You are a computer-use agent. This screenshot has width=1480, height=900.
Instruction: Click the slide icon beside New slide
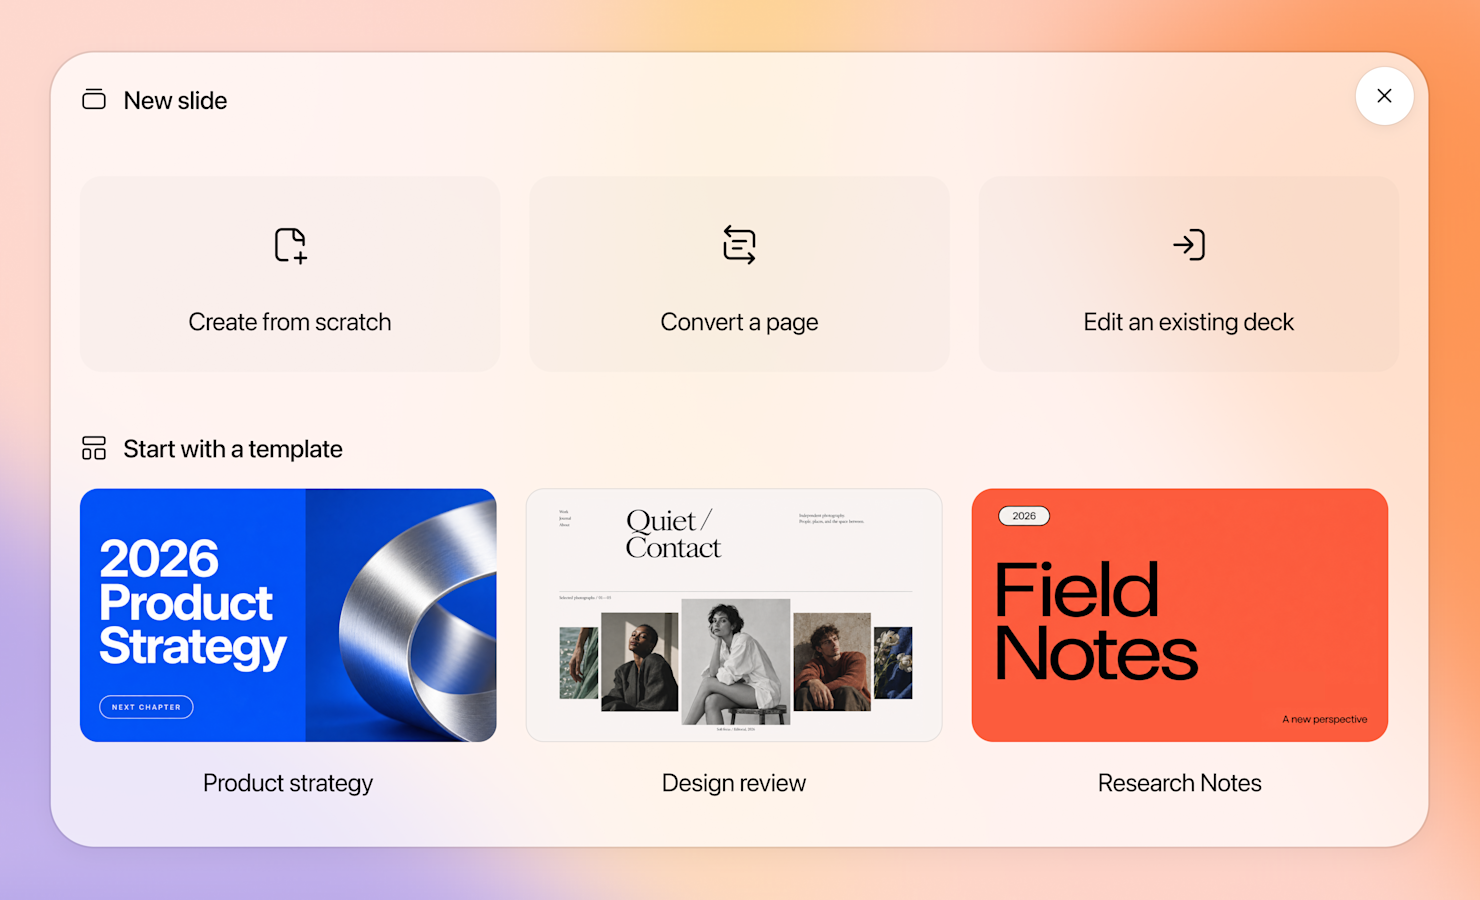point(94,99)
